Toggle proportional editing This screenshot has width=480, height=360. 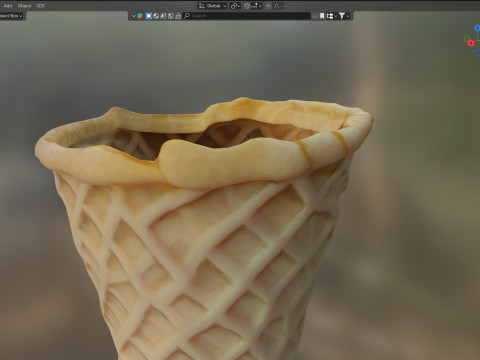268,6
